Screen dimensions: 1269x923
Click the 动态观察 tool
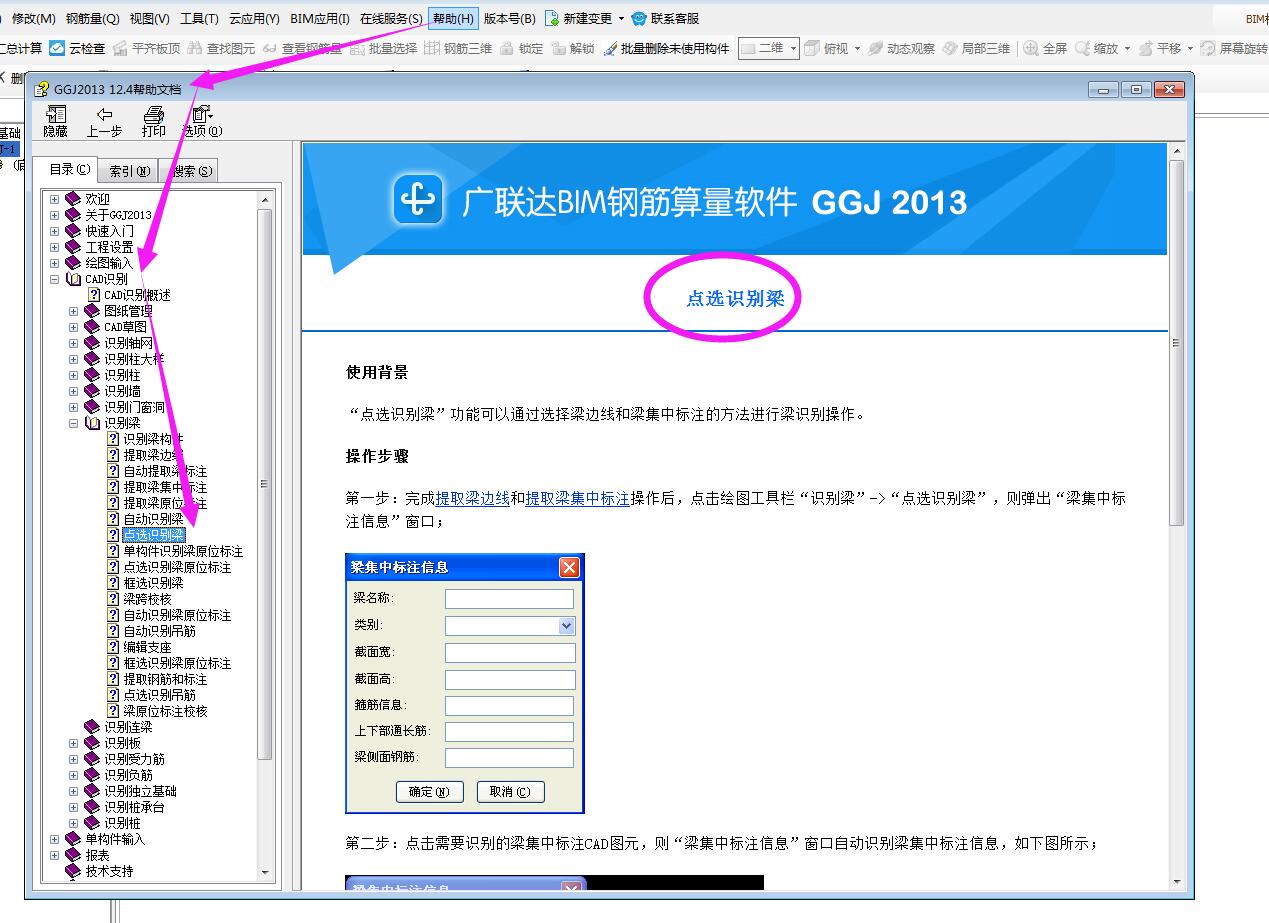pos(901,48)
